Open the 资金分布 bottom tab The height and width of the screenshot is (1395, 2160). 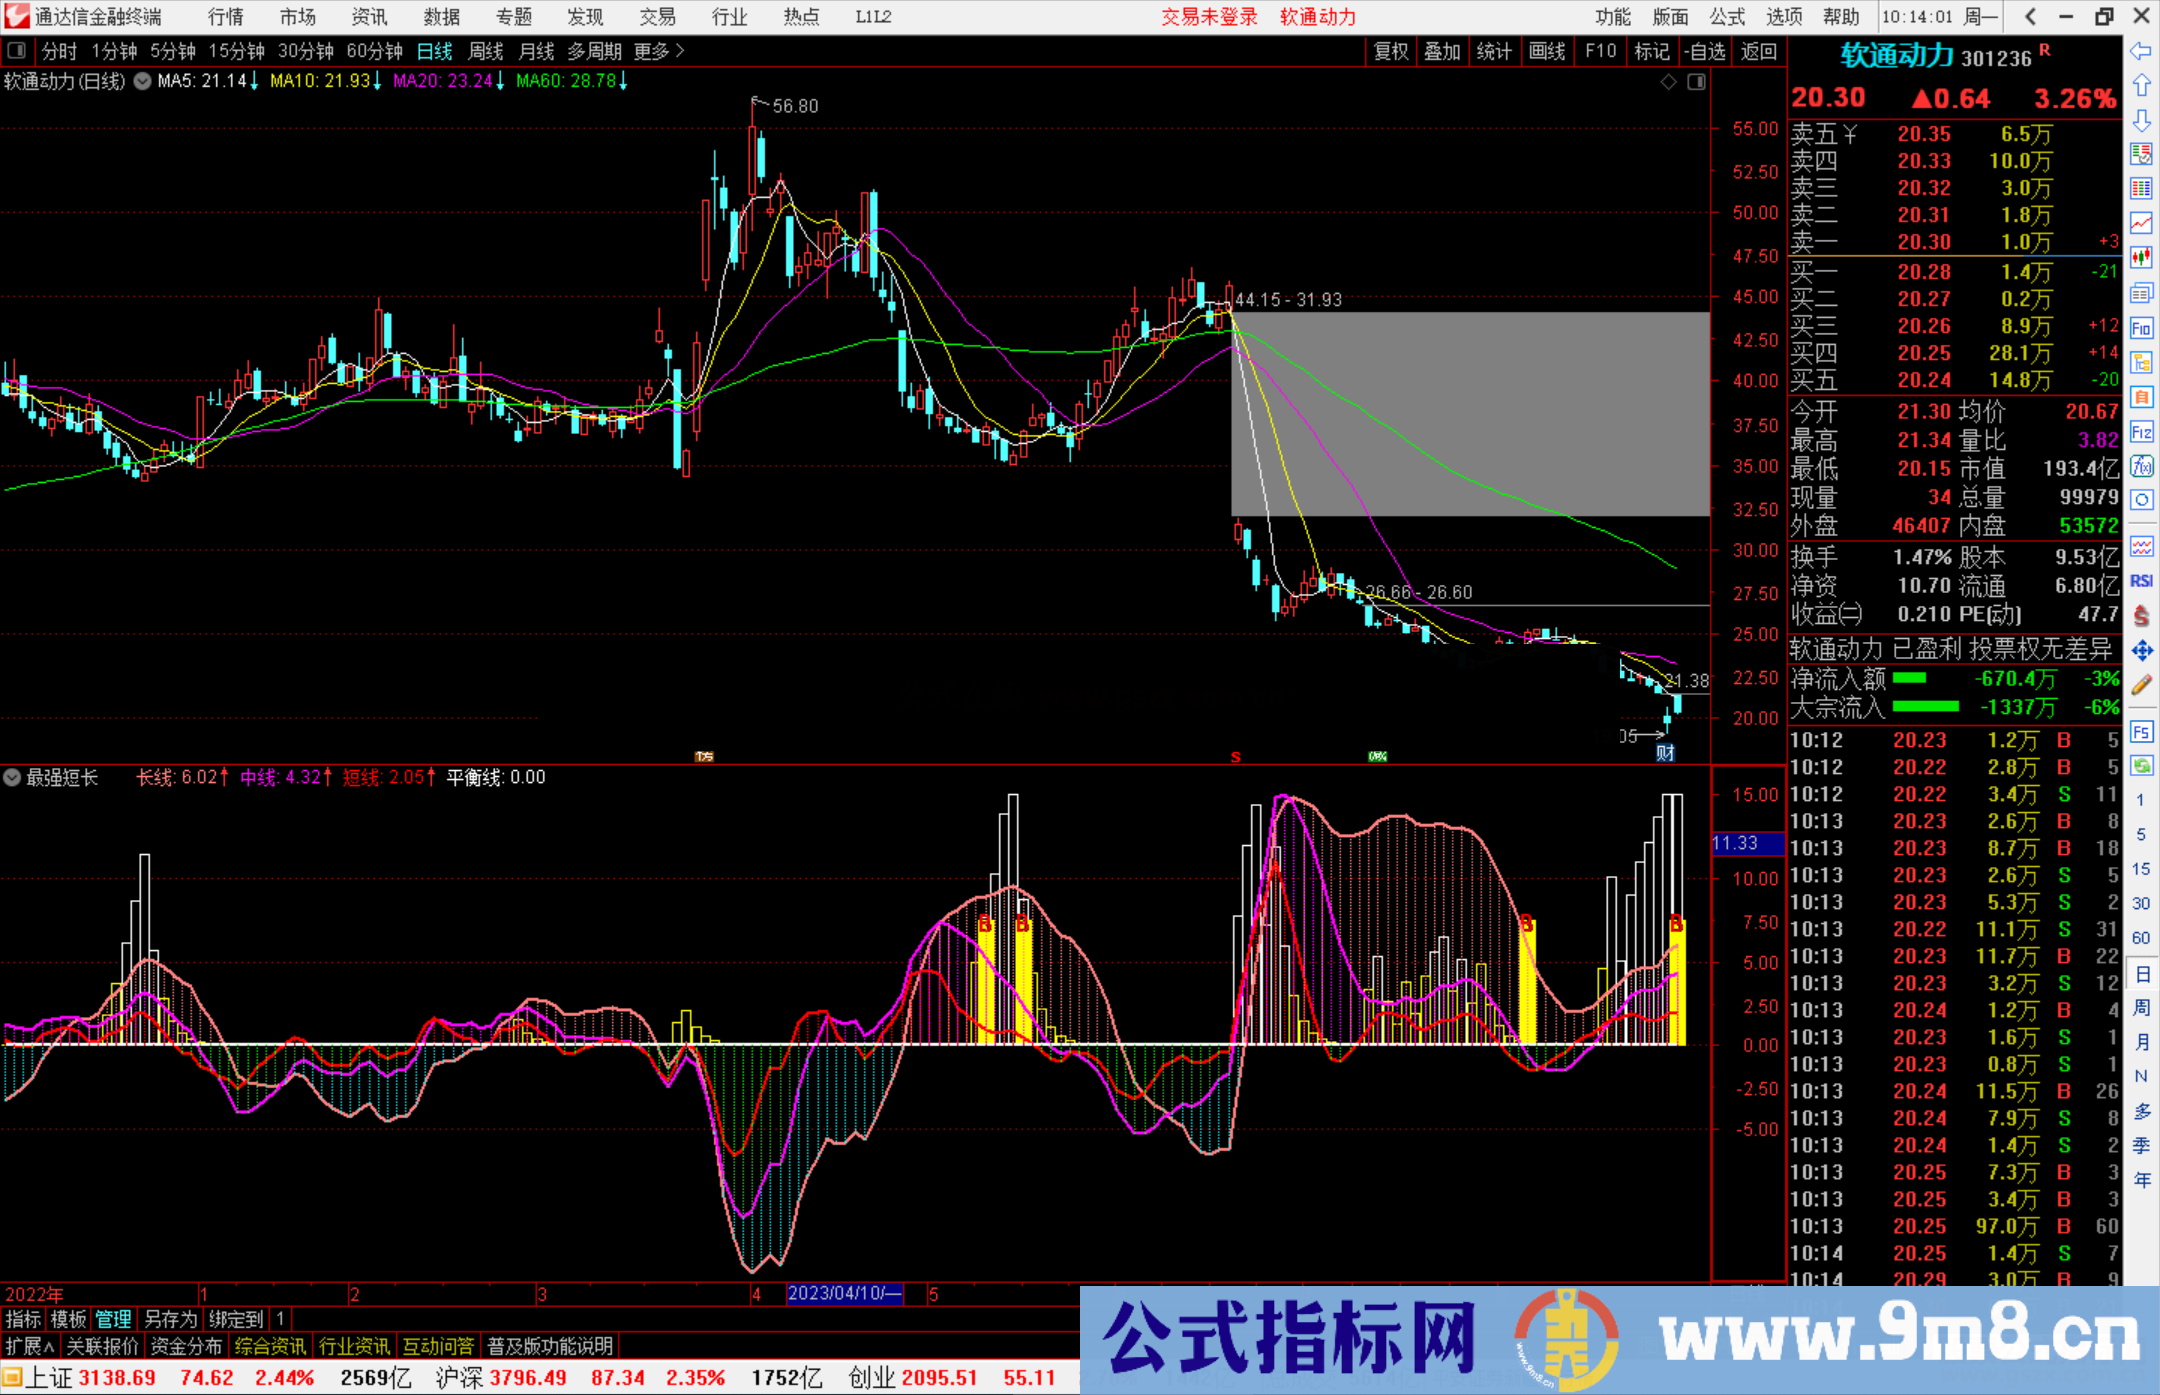pos(186,1346)
